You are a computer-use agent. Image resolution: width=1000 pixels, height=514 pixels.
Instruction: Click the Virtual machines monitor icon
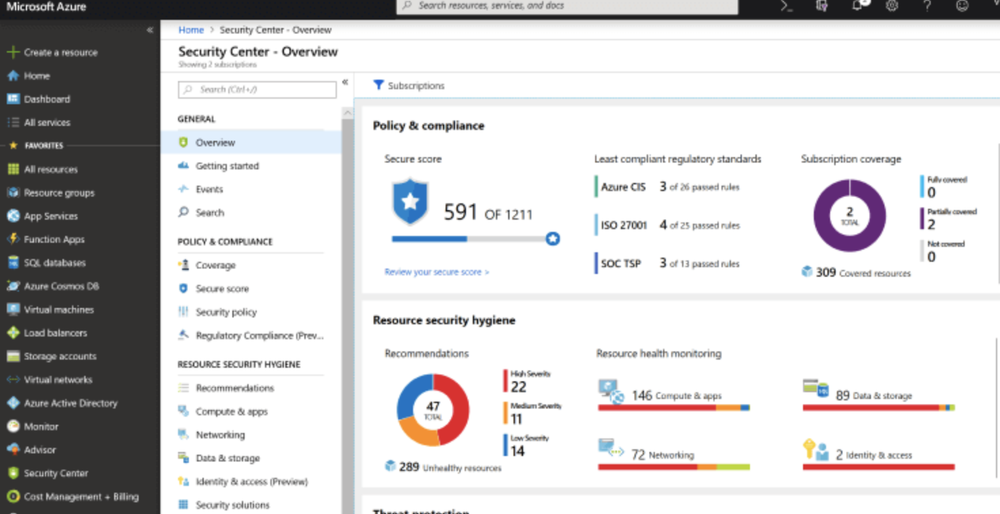click(13, 309)
